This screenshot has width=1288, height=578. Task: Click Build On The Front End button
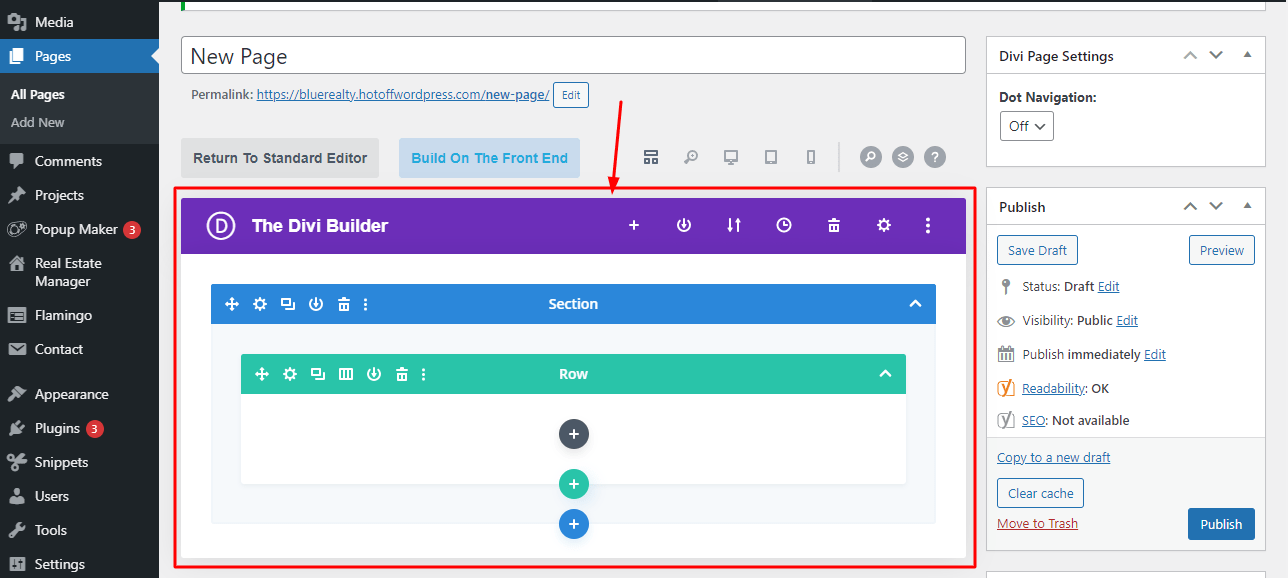[x=489, y=158]
